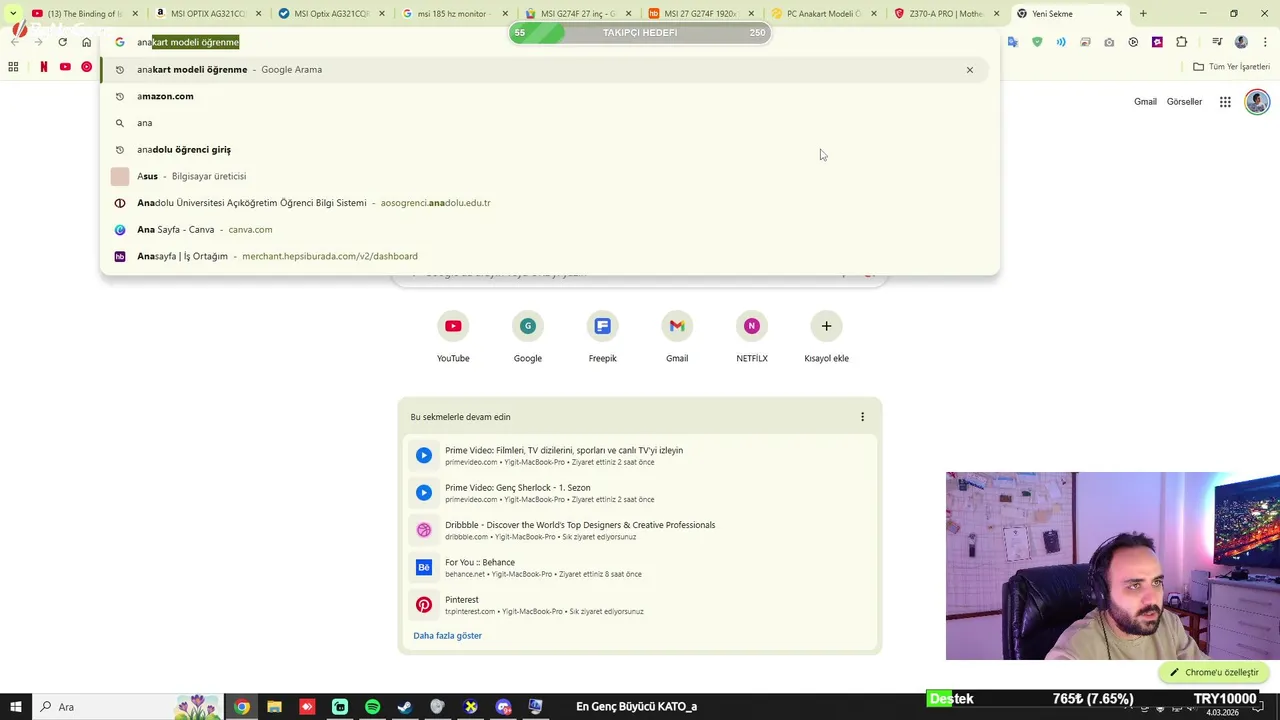The image size is (1280, 720).
Task: Close the Yeni Sekme tab
Action: click(1119, 14)
